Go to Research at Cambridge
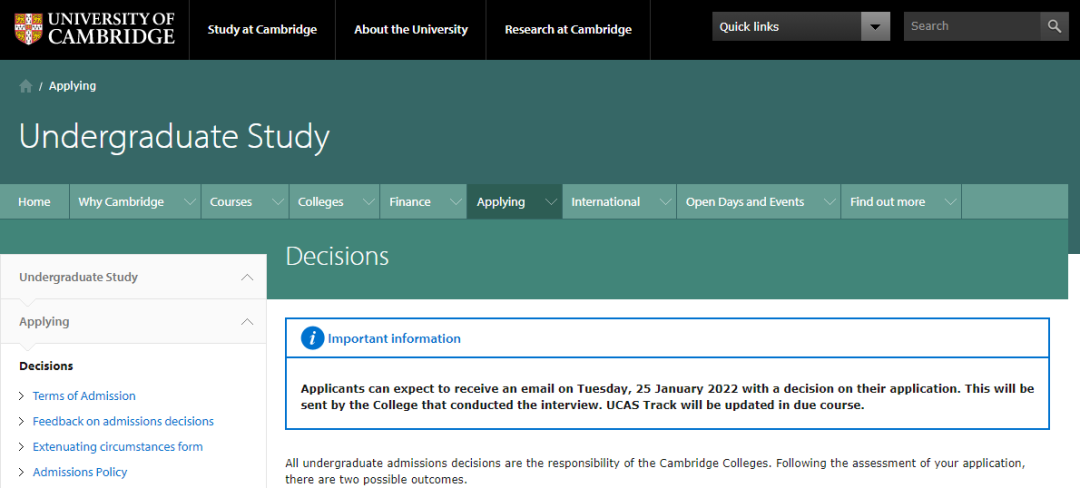The height and width of the screenshot is (488, 1080). click(568, 30)
